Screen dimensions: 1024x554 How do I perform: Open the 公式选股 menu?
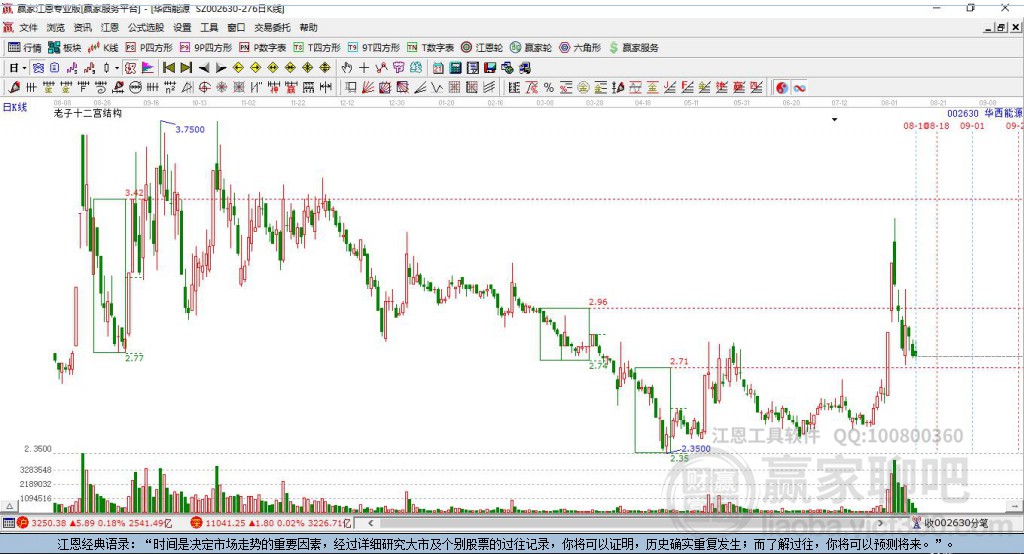click(x=146, y=27)
